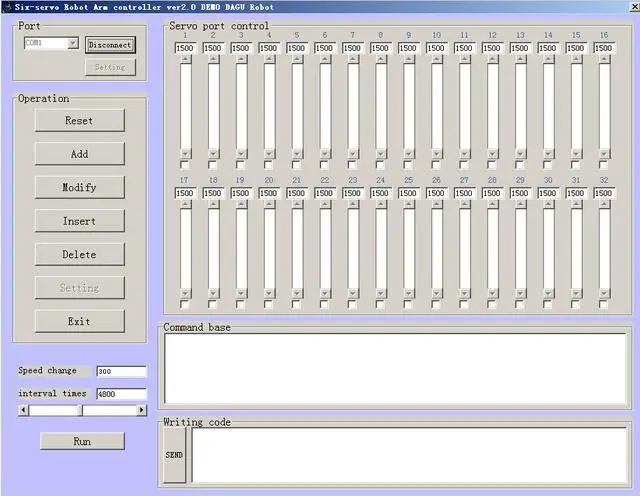Click the Modify operation button
This screenshot has height=496, width=640.
pyautogui.click(x=80, y=187)
